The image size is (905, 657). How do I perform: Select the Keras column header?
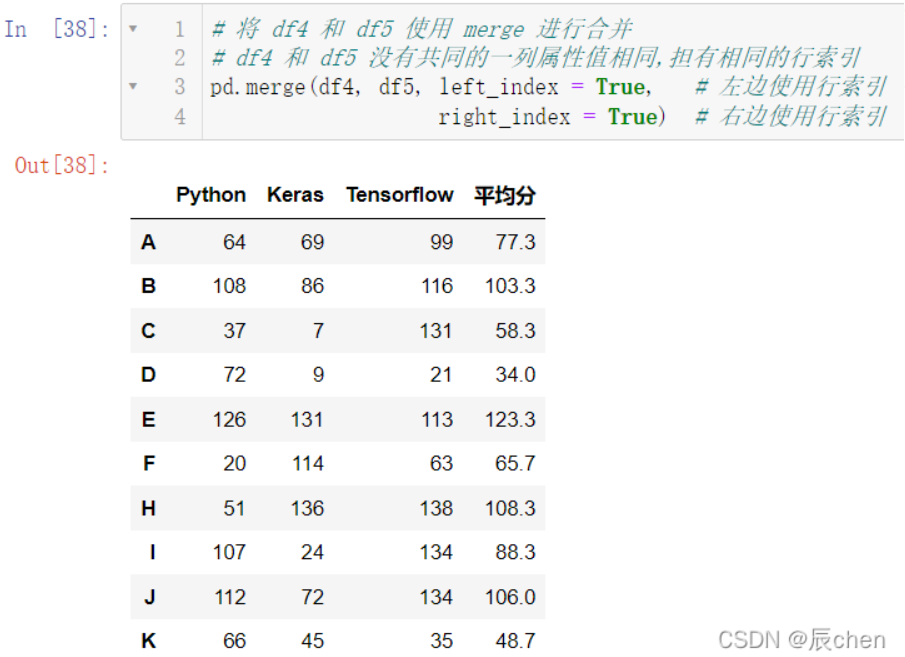pos(295,195)
